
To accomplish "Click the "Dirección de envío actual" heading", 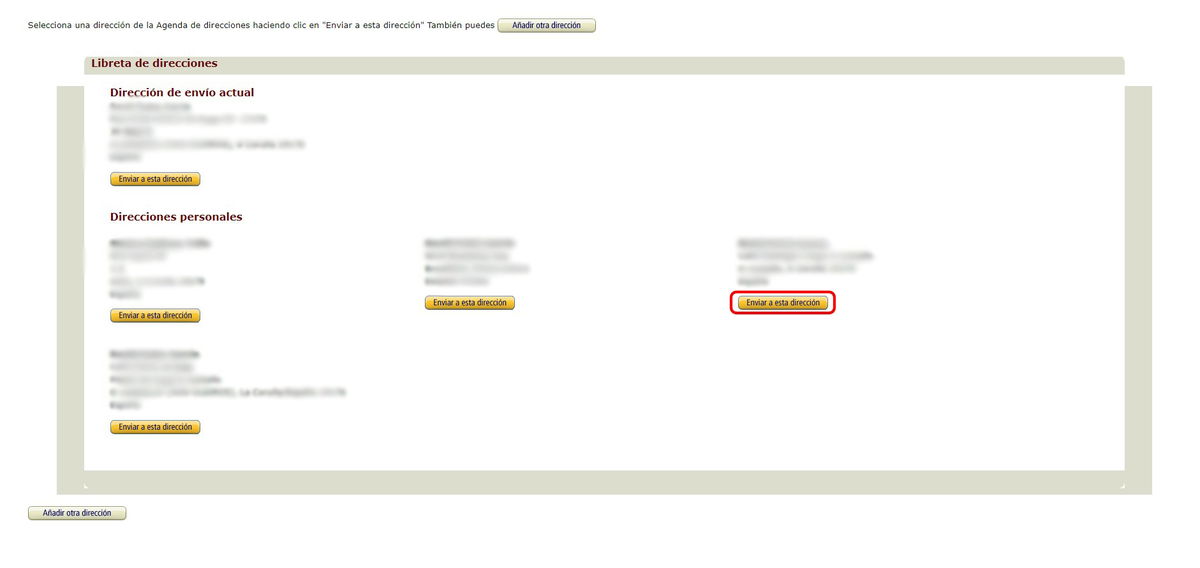I will 181,92.
